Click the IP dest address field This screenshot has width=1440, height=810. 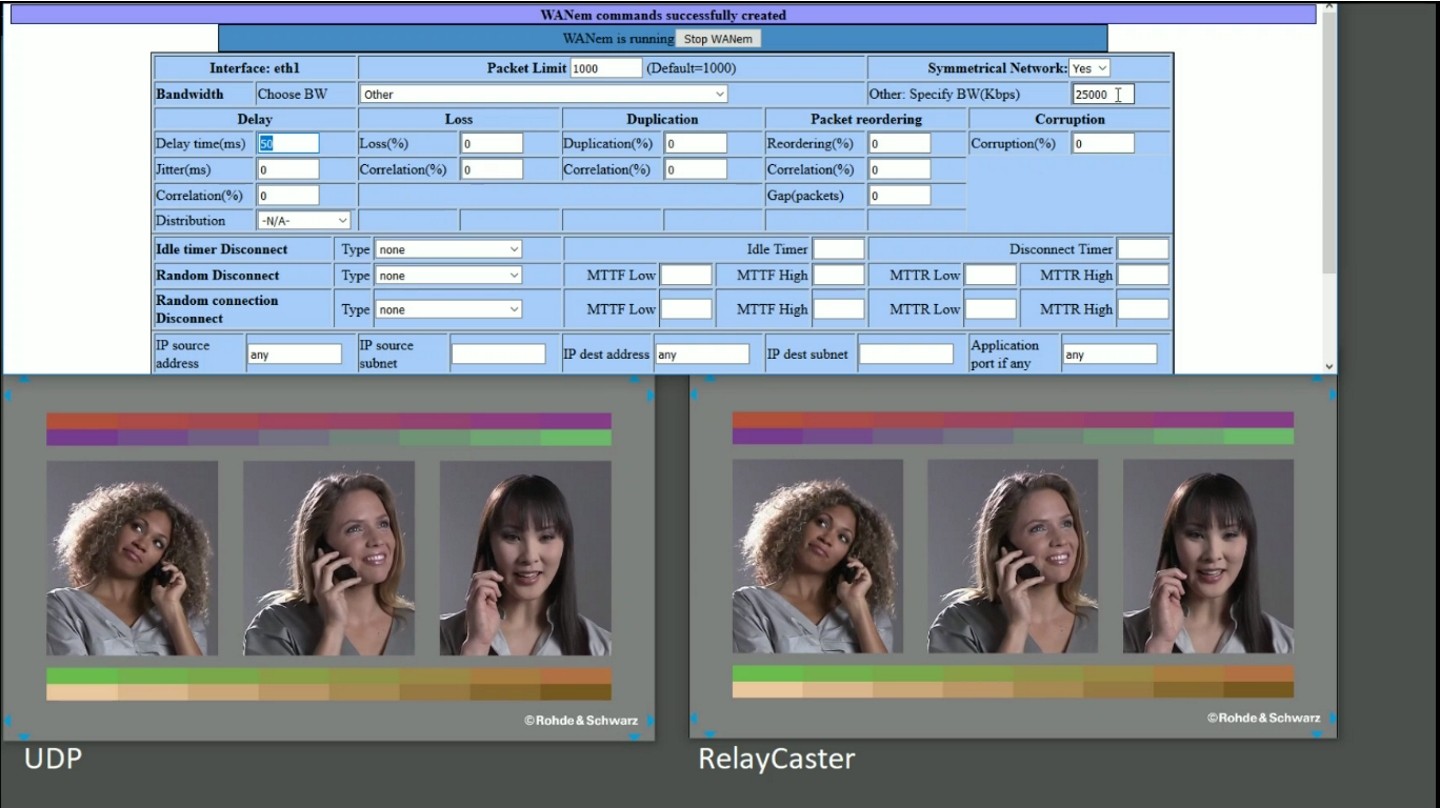tap(702, 354)
